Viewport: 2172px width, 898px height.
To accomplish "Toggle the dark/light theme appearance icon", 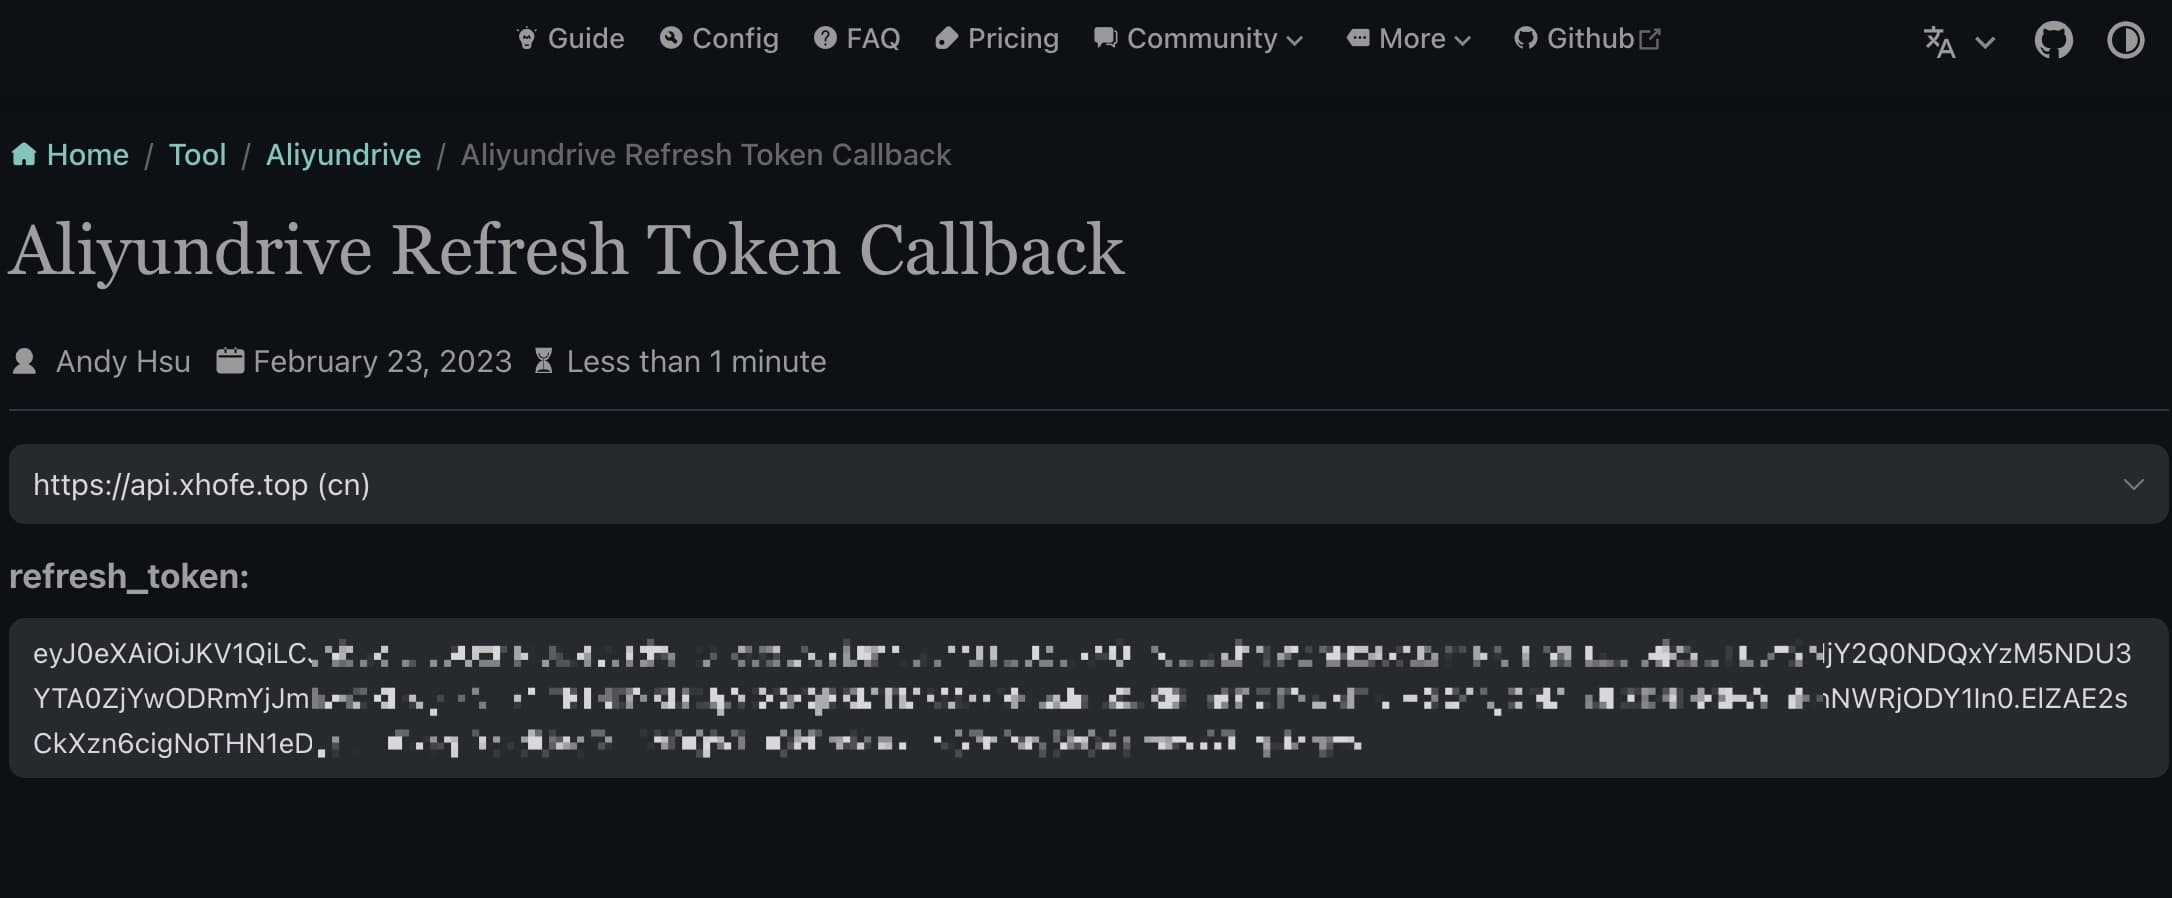I will tap(2125, 41).
